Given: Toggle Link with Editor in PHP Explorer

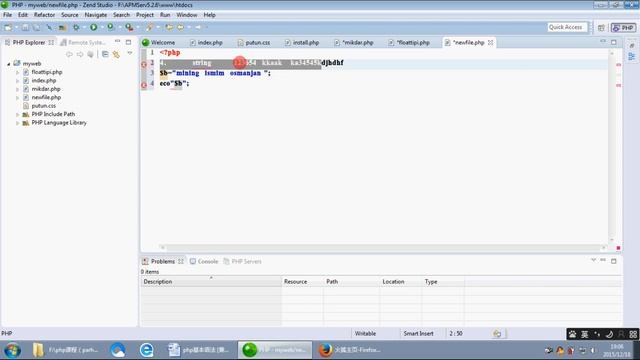Looking at the screenshot, I should click(116, 54).
